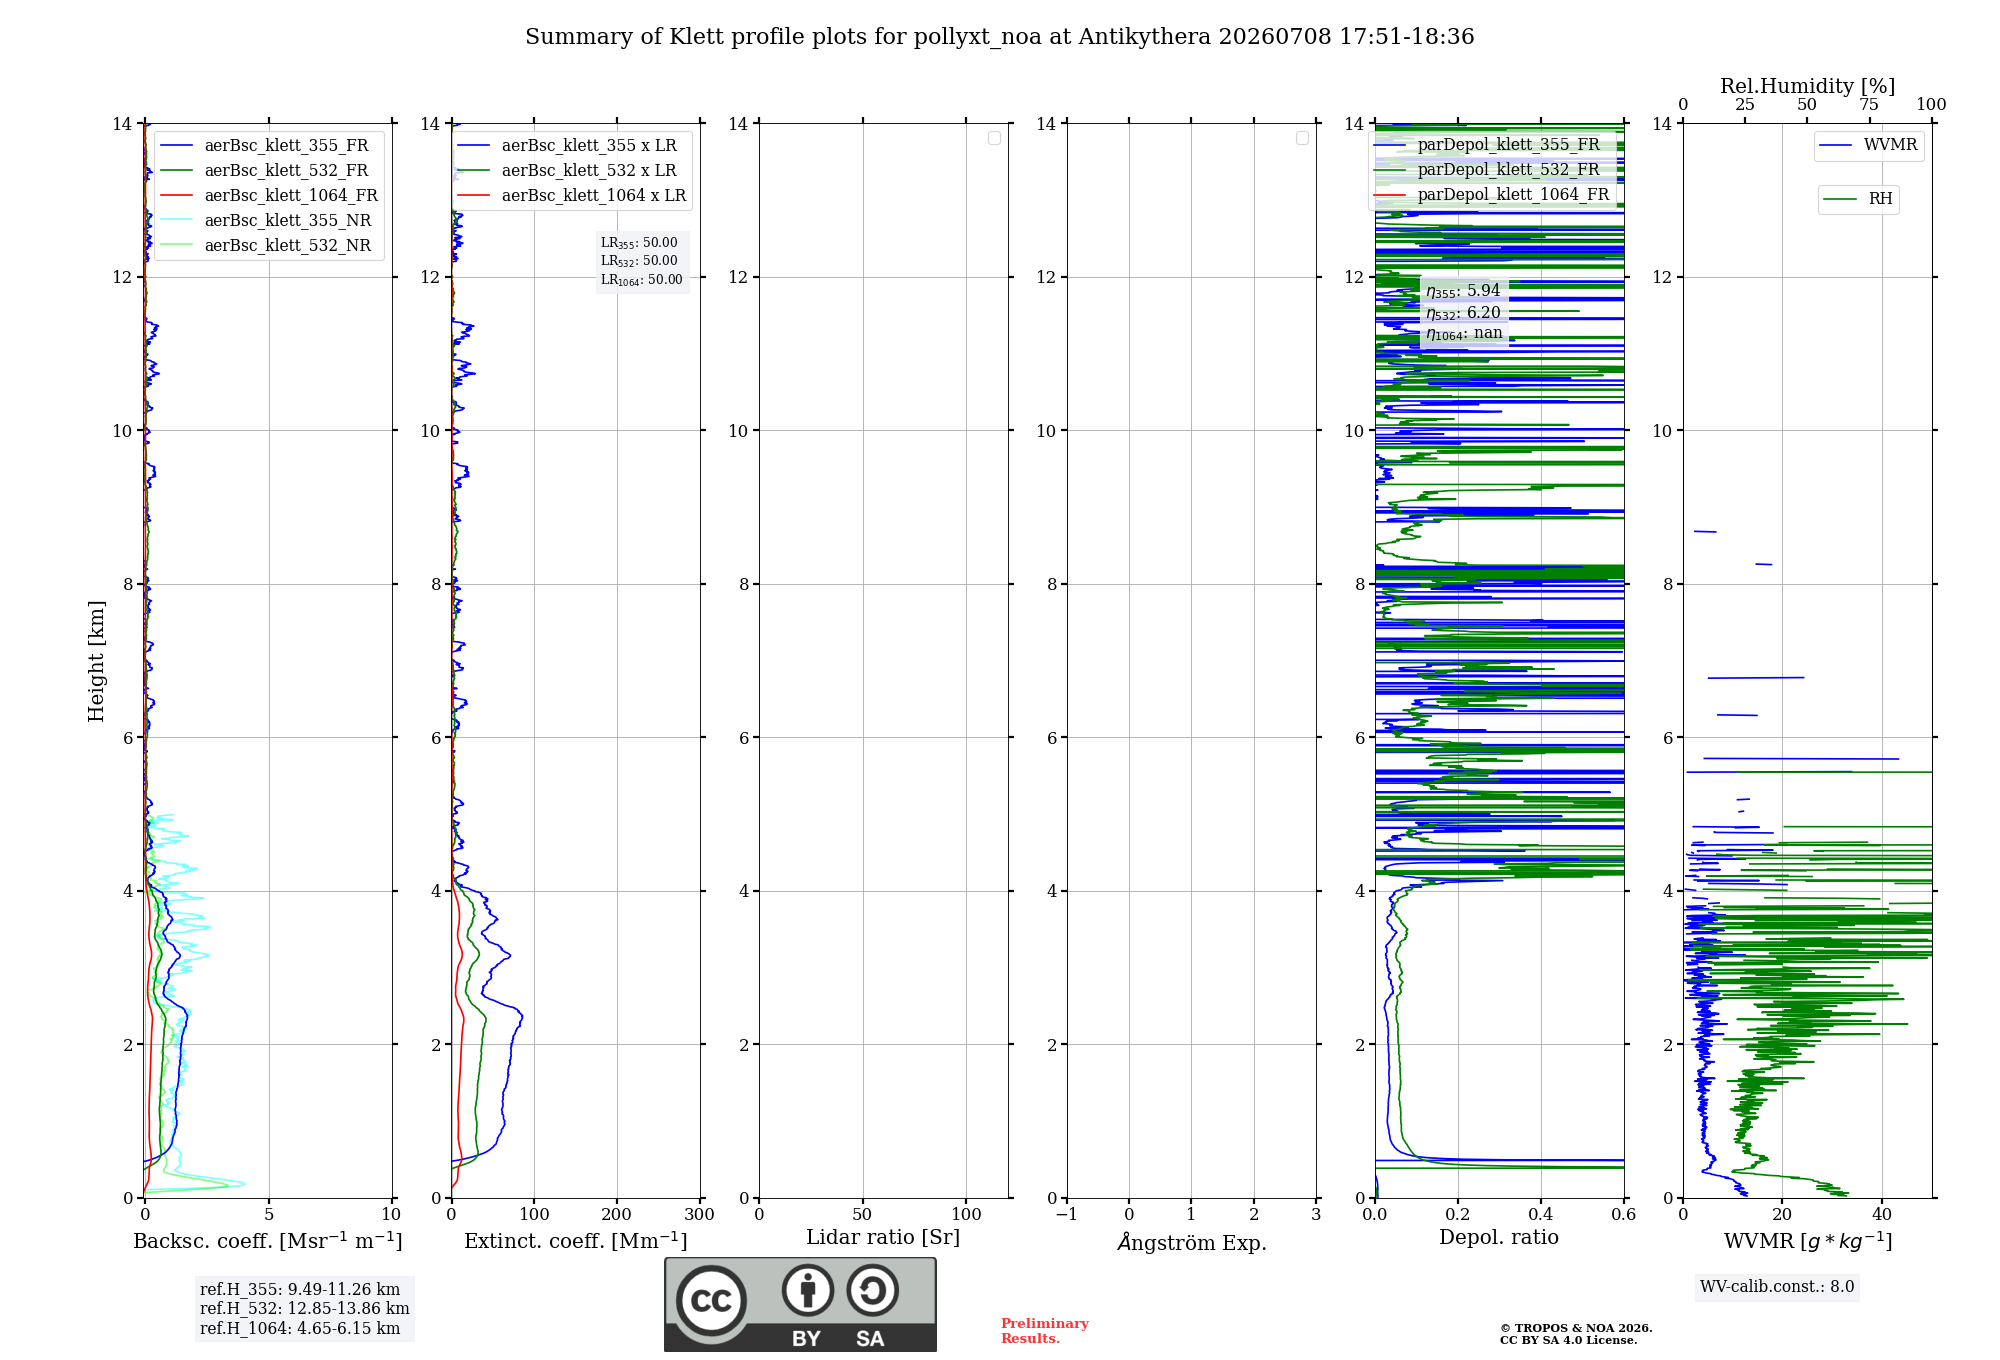The image size is (2000, 1360).
Task: Click the blue aerBsc_klett_355_FR legend line
Action: [x=177, y=146]
